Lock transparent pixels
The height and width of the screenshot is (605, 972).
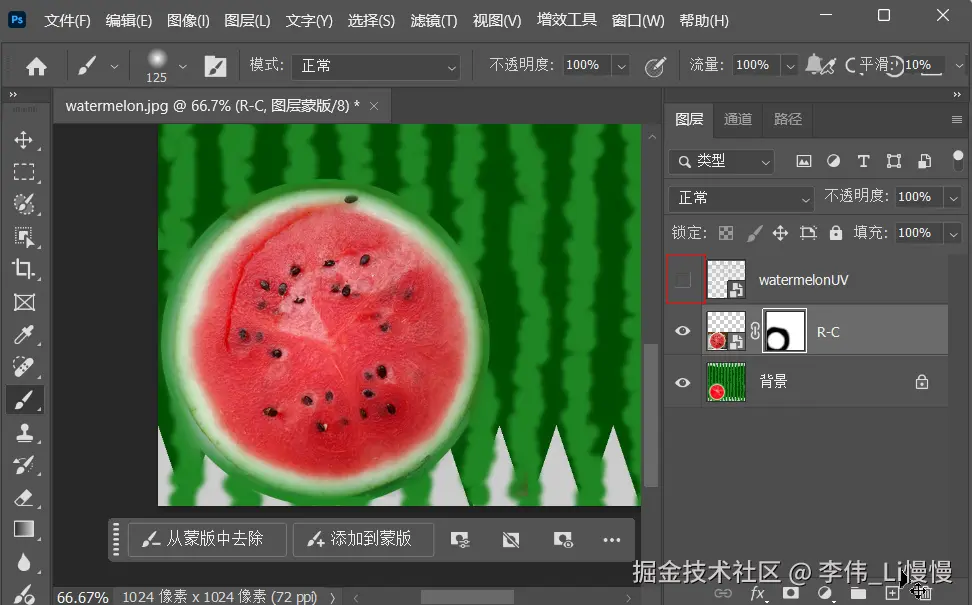(x=726, y=233)
